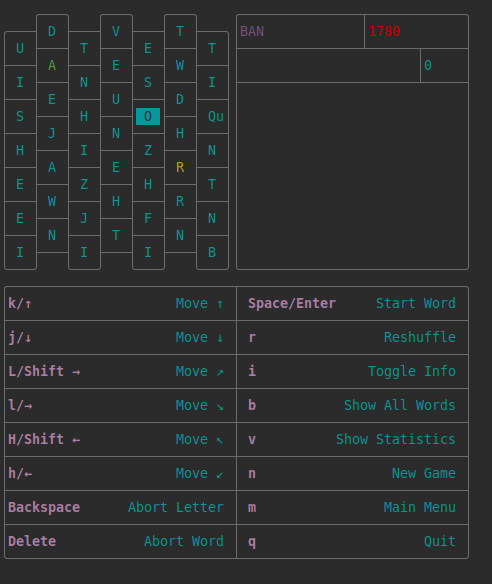
Task: Select the D tile above green A
Action: pyautogui.click(x=52, y=31)
